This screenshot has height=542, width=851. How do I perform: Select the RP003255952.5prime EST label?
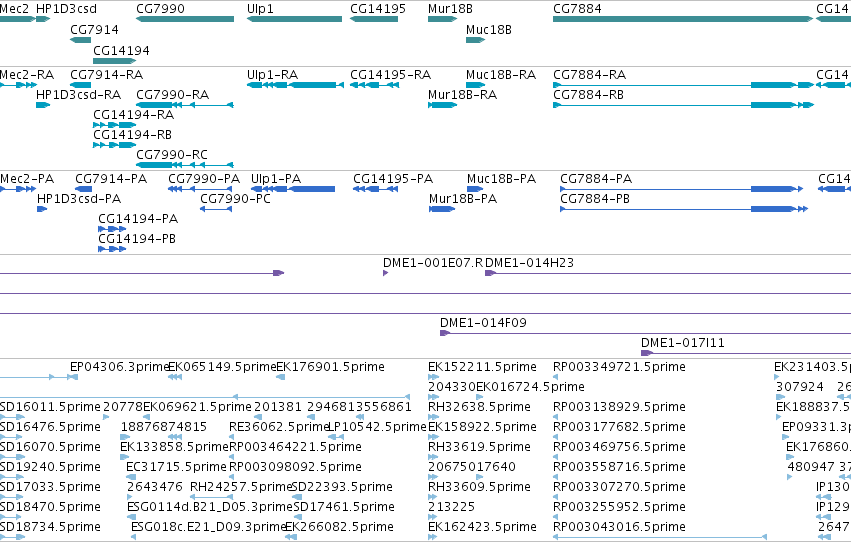pyautogui.click(x=619, y=507)
